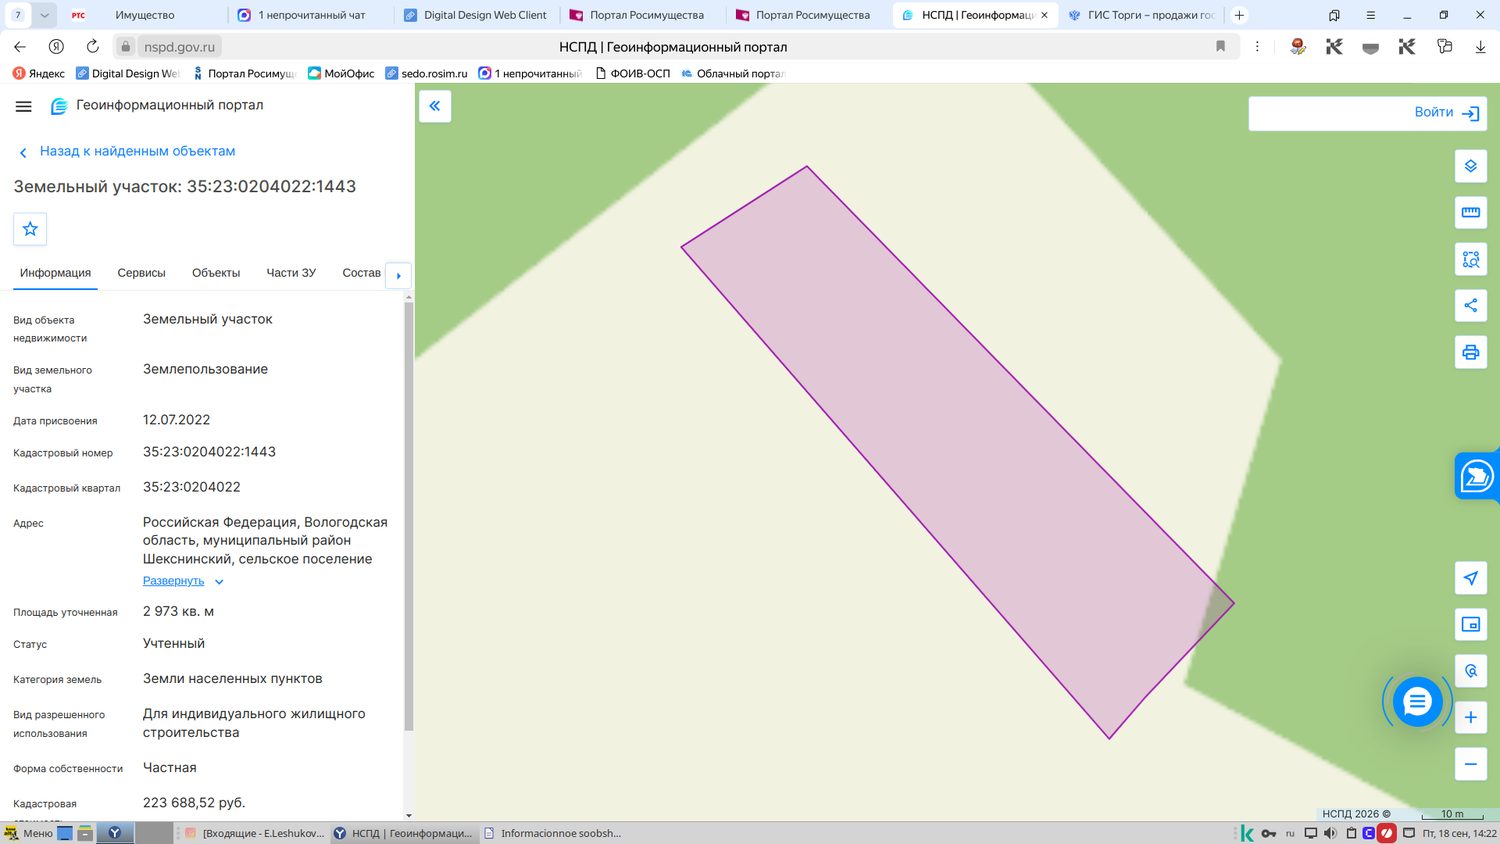Screen dimensions: 1500x844
Task: Collapse the left information panel
Action: 435,106
